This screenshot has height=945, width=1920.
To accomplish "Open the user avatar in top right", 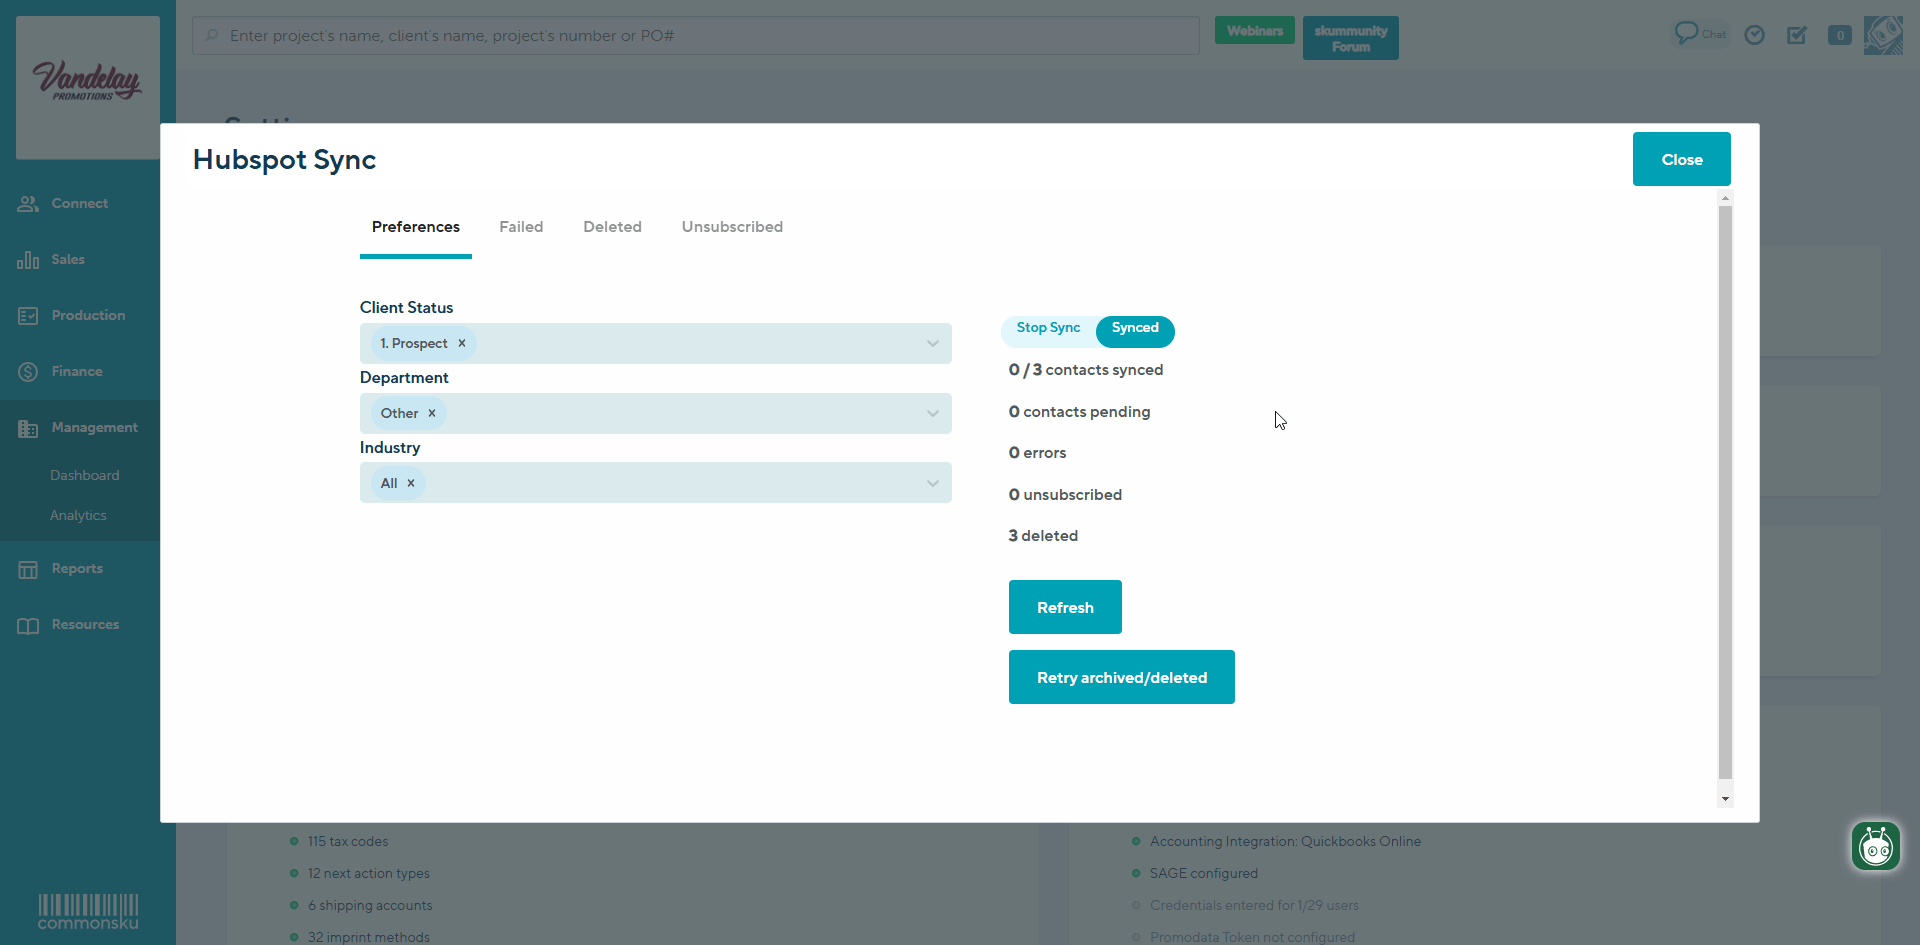I will coord(1883,35).
